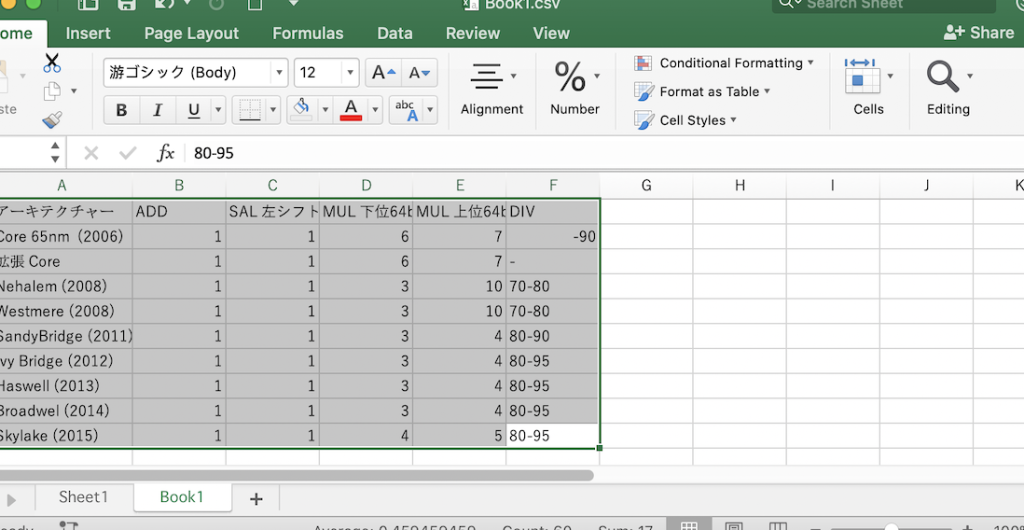Open Format as Table menu
Screen dimensions: 1024x530
702,92
